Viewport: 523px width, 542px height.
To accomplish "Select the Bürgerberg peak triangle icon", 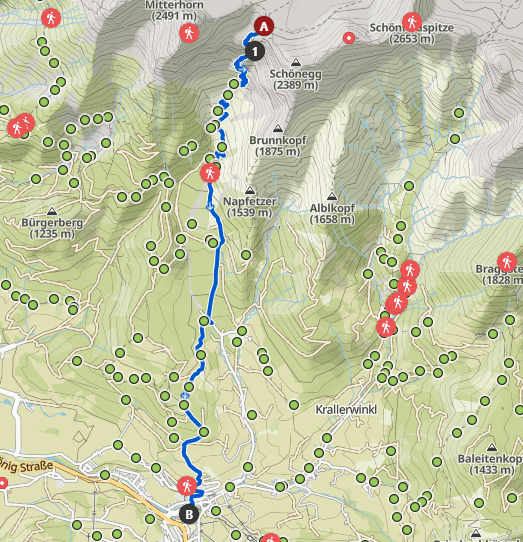I will coord(52,211).
